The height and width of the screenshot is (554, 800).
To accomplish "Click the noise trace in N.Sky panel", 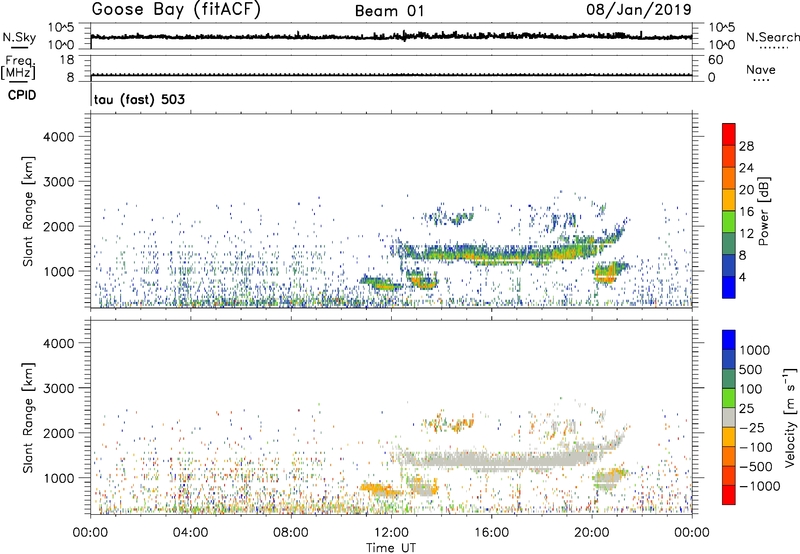I will pos(391,36).
